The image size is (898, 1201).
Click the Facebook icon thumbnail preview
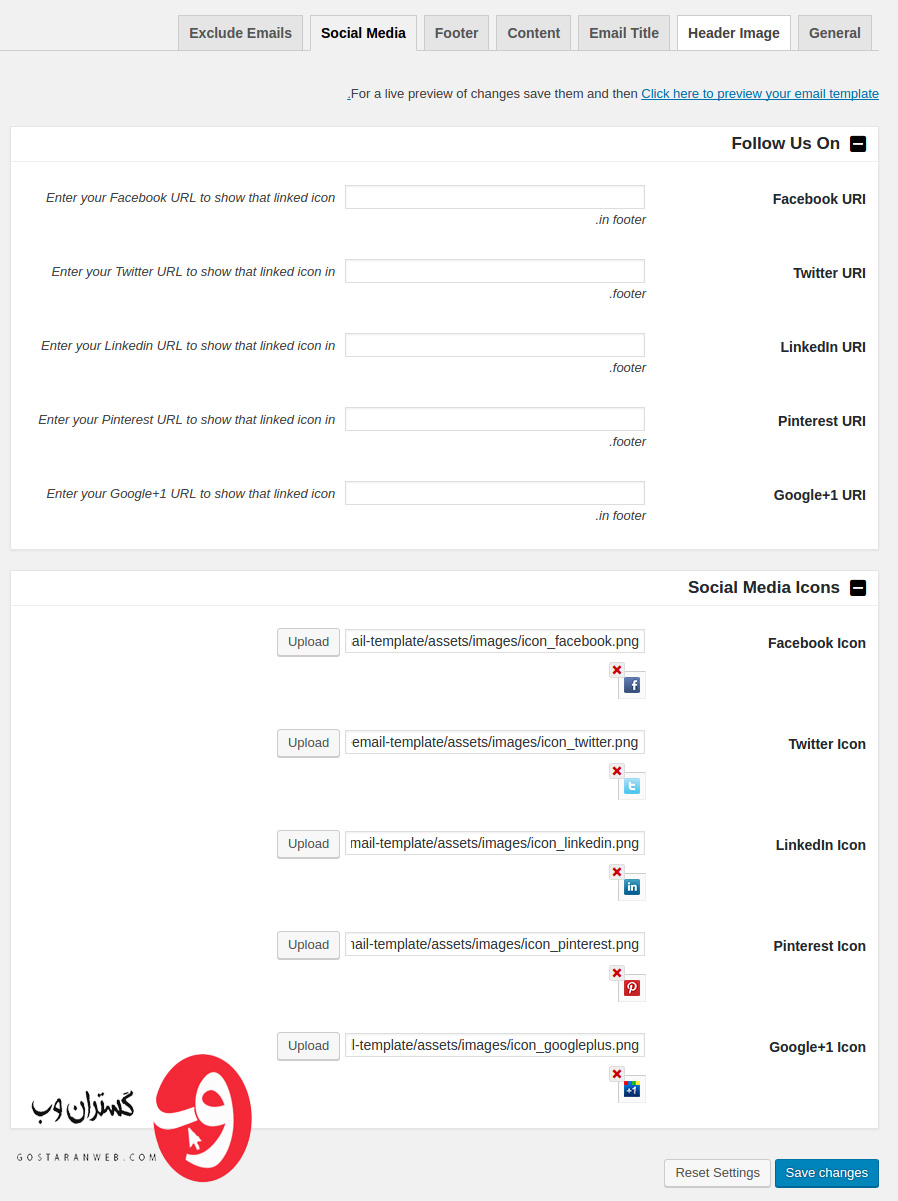(x=632, y=685)
